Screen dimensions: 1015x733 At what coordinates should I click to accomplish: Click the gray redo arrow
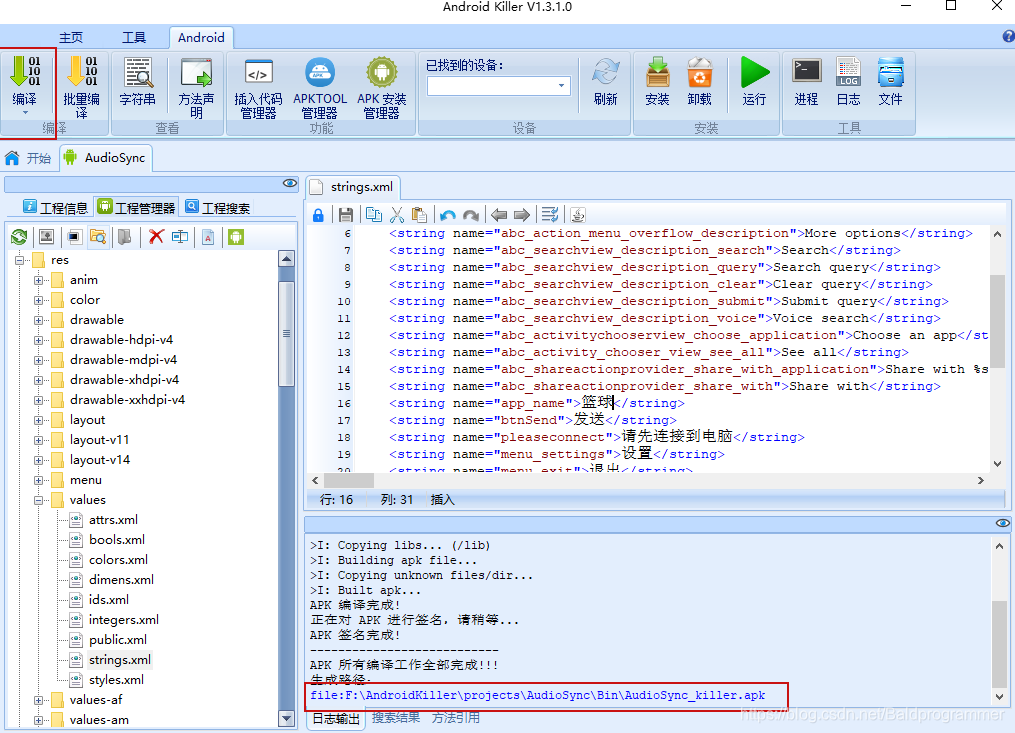pyautogui.click(x=471, y=215)
